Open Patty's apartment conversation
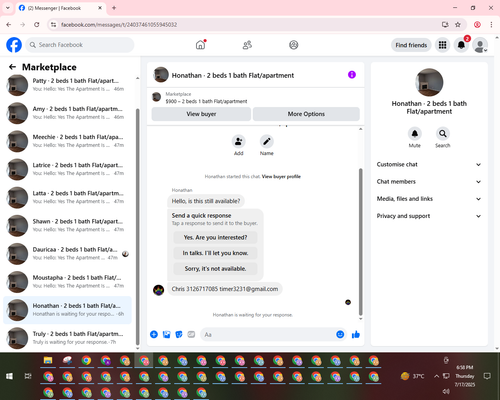Screen dimensions: 500x400 coord(67,85)
